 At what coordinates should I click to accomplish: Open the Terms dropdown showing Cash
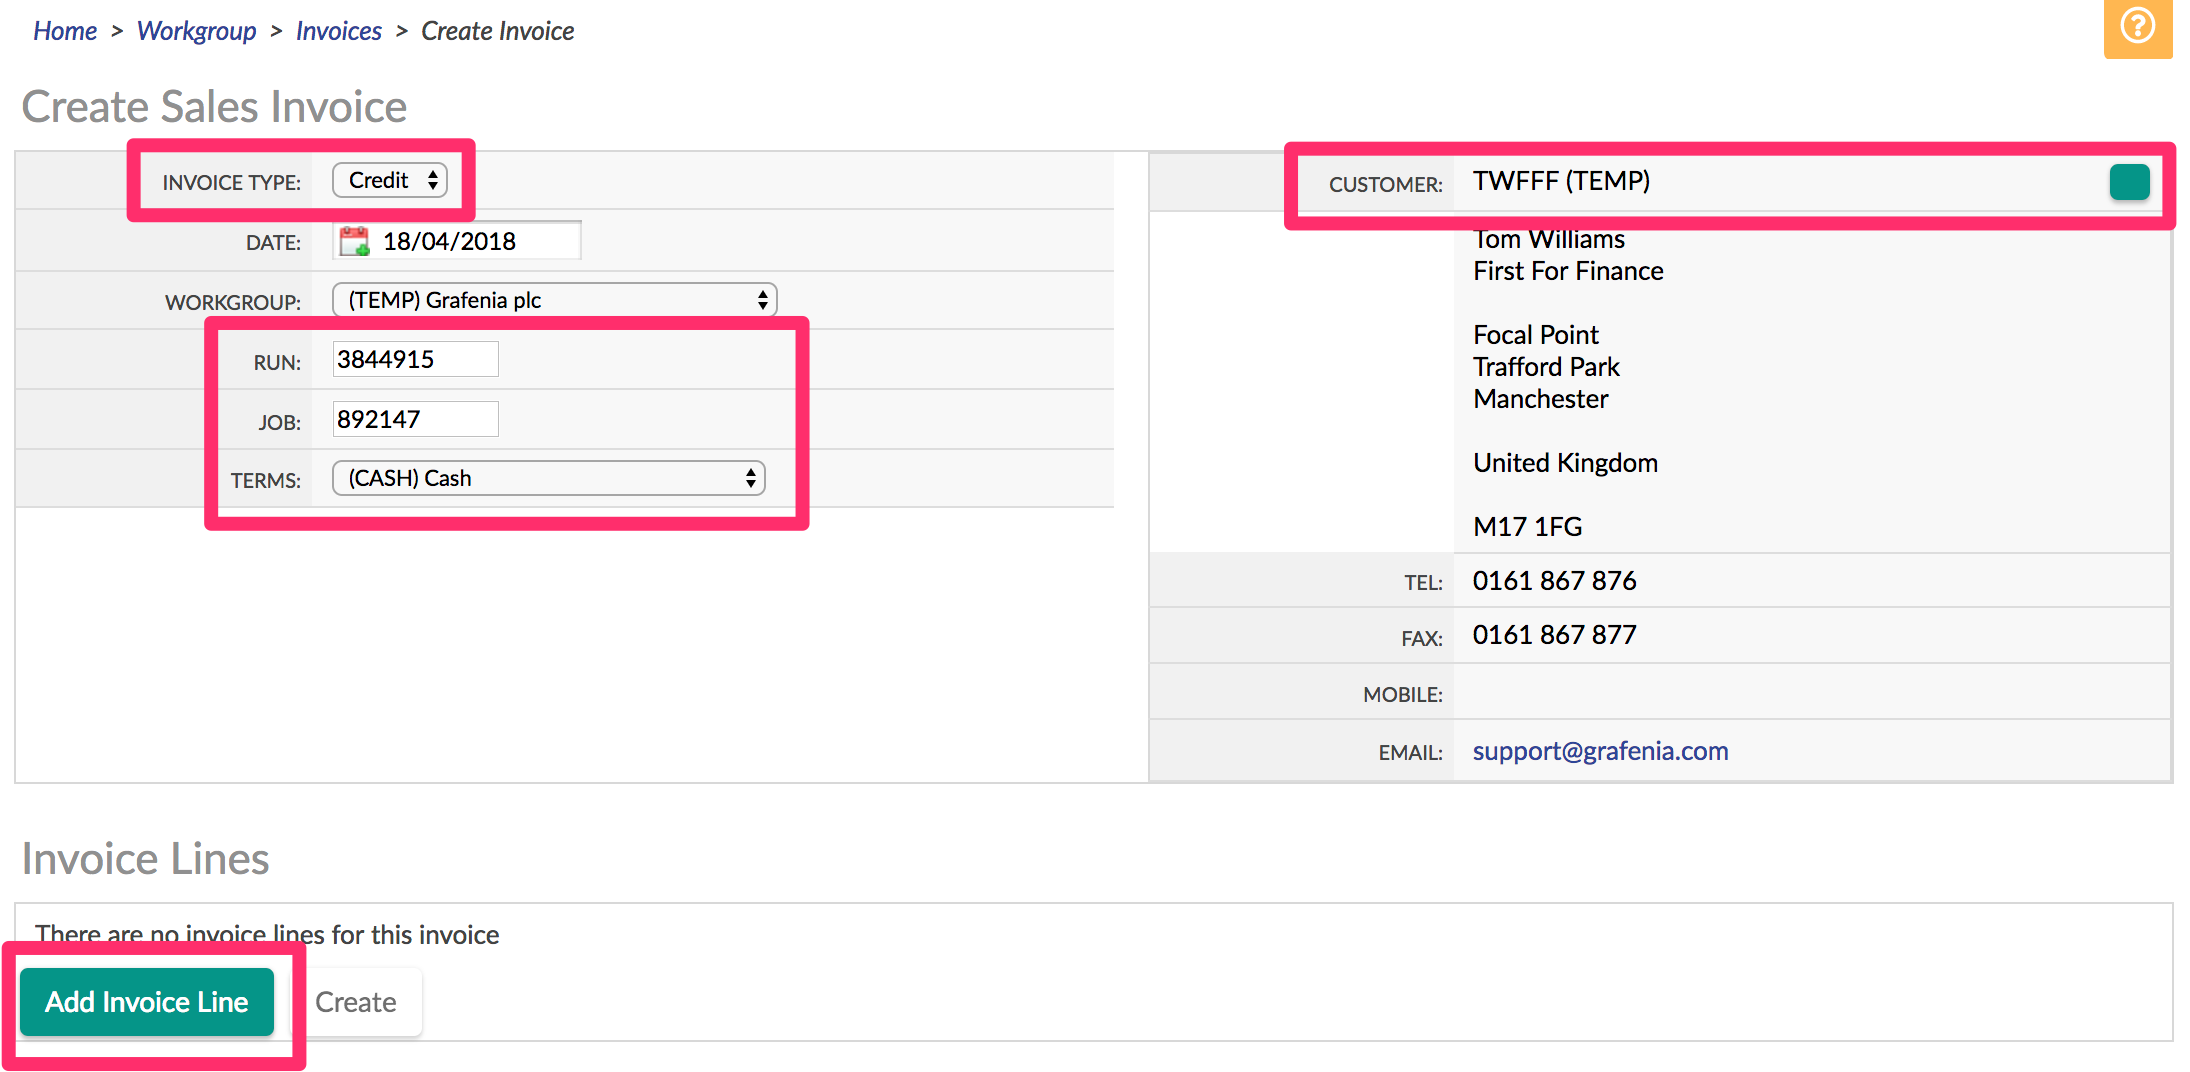547,478
